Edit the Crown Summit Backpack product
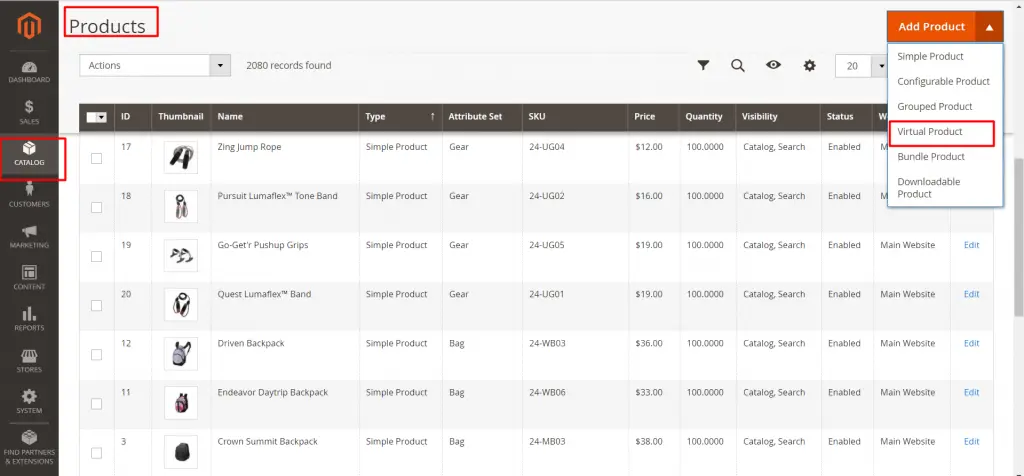Viewport: 1024px width, 476px height. (x=972, y=441)
